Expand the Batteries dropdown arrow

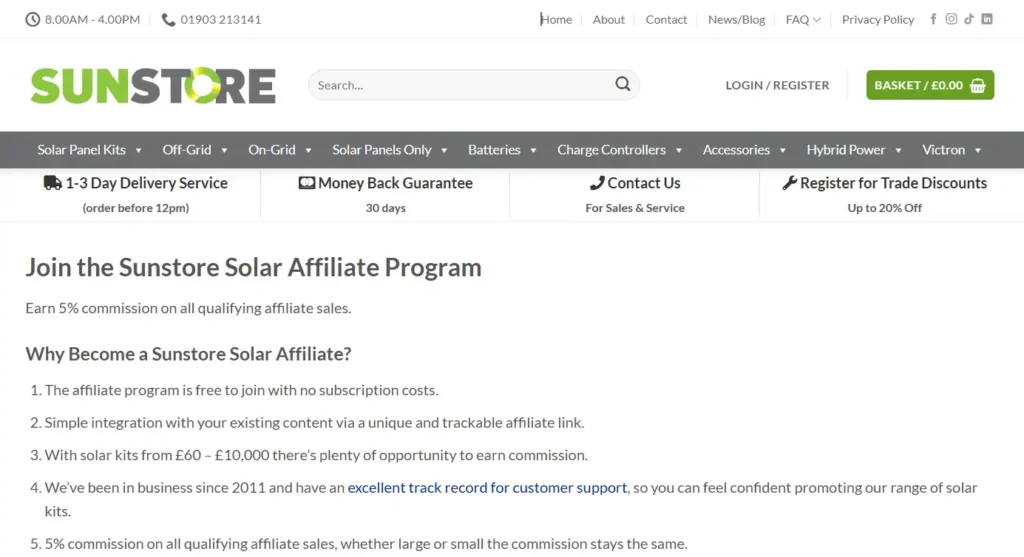coord(533,150)
